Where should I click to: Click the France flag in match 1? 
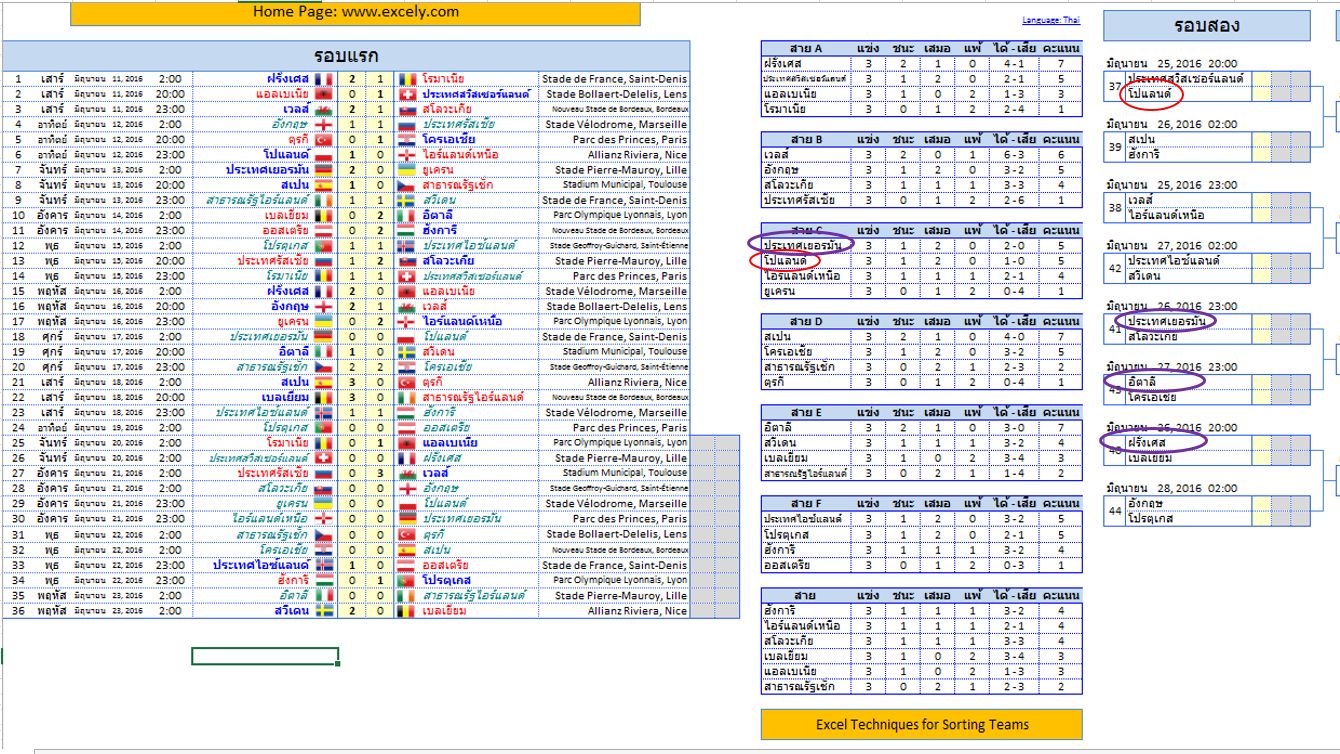tap(324, 78)
